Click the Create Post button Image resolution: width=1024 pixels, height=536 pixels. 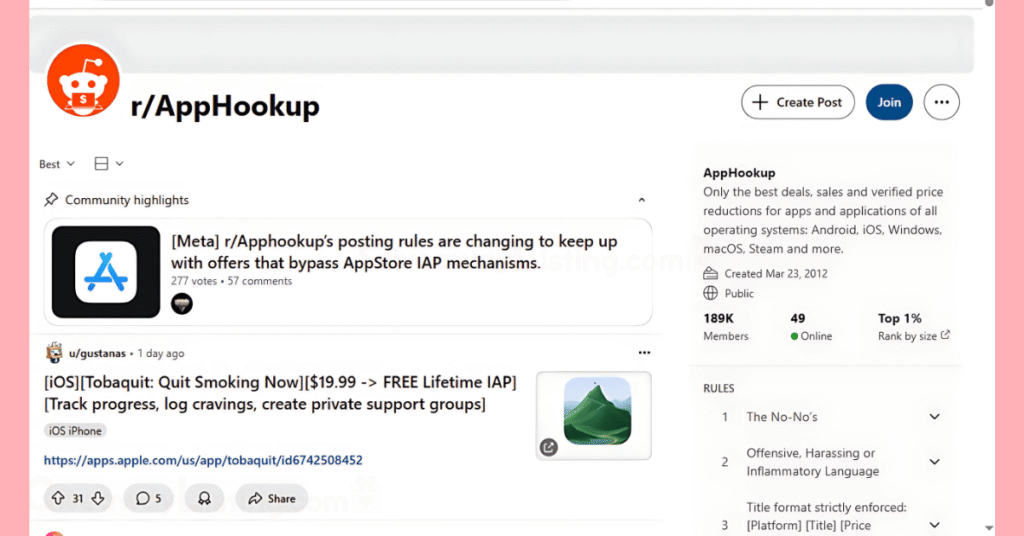tap(797, 102)
